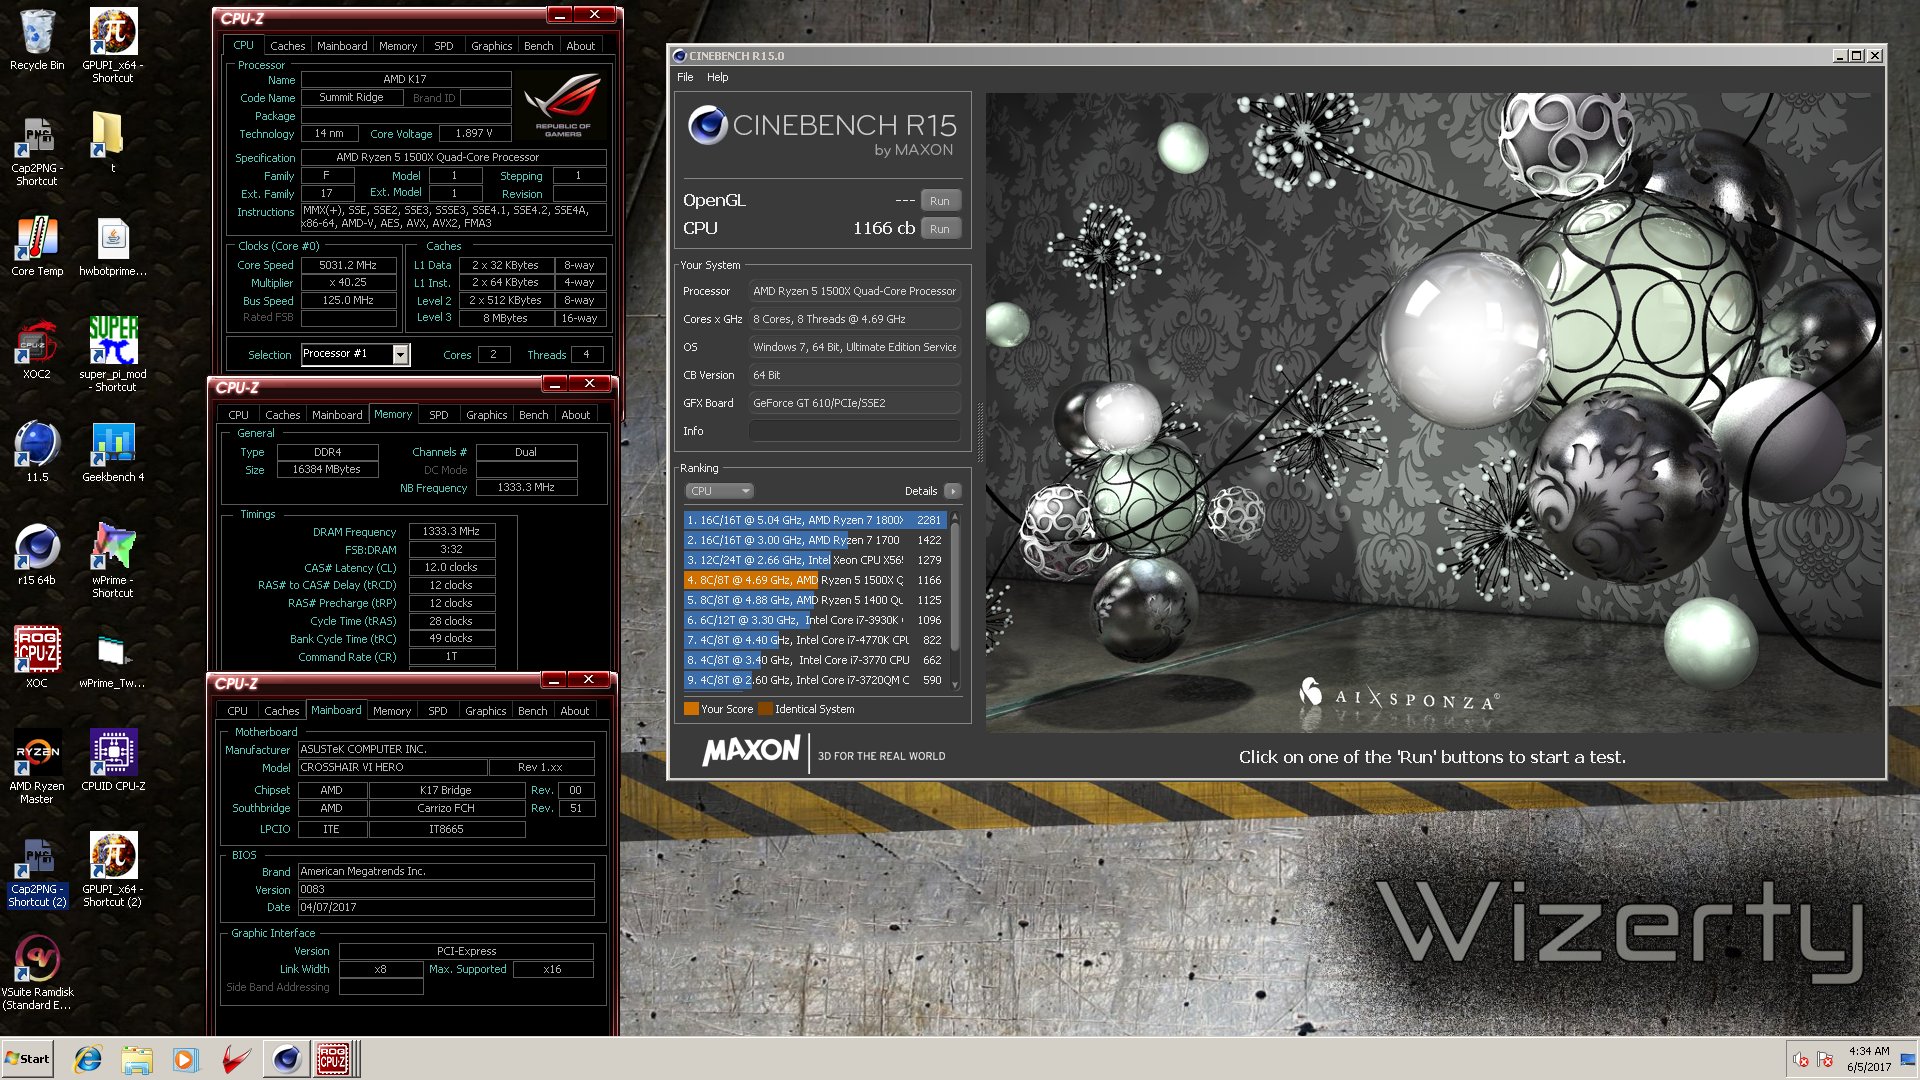
Task: Click the system tray volume icon
Action: [1800, 1060]
